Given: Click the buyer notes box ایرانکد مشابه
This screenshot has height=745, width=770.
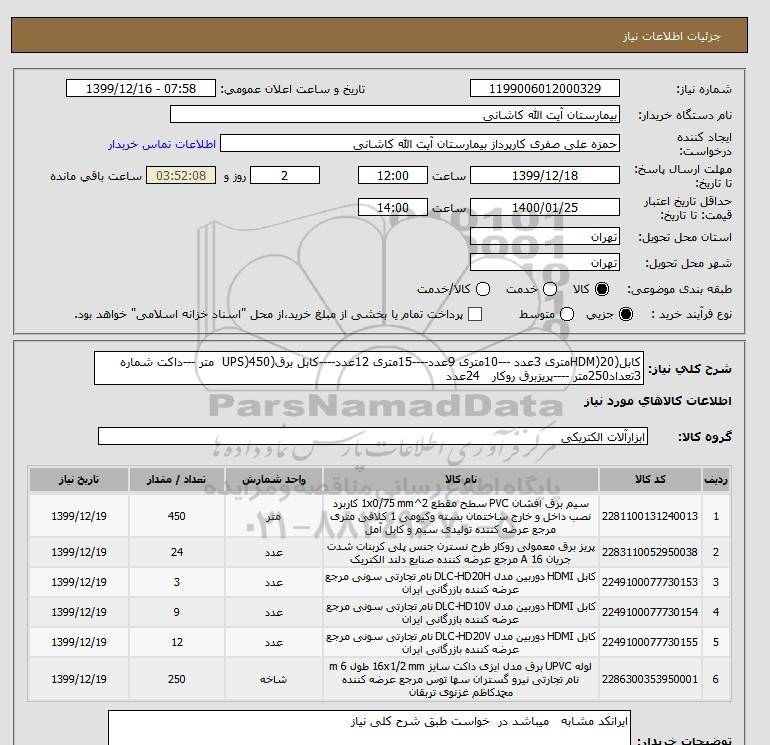Looking at the screenshot, I should coord(369,728).
